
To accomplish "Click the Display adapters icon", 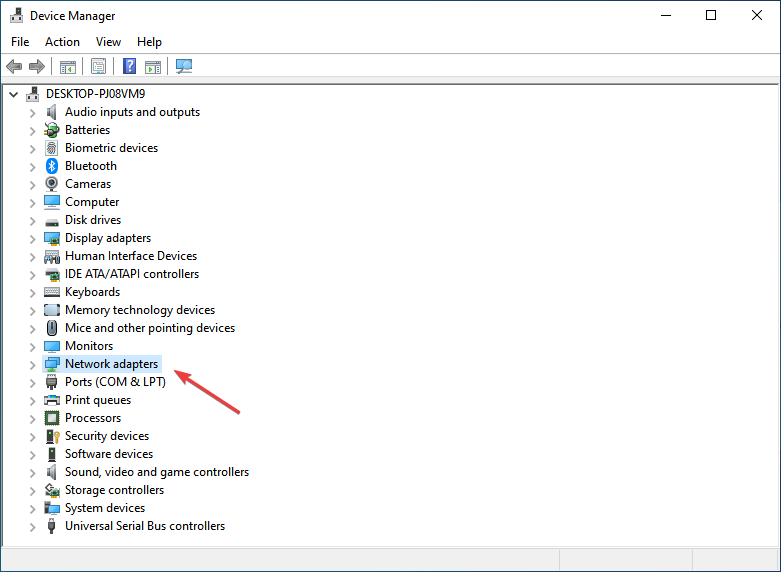I will pos(52,238).
